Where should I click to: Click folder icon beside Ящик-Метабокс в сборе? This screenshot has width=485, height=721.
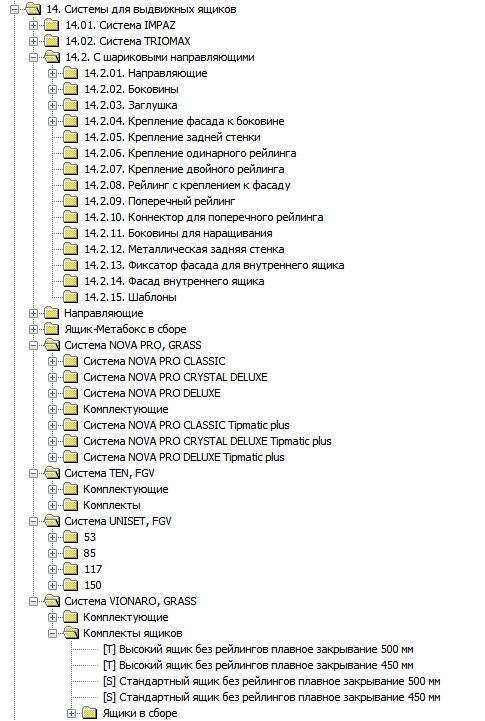click(x=51, y=329)
